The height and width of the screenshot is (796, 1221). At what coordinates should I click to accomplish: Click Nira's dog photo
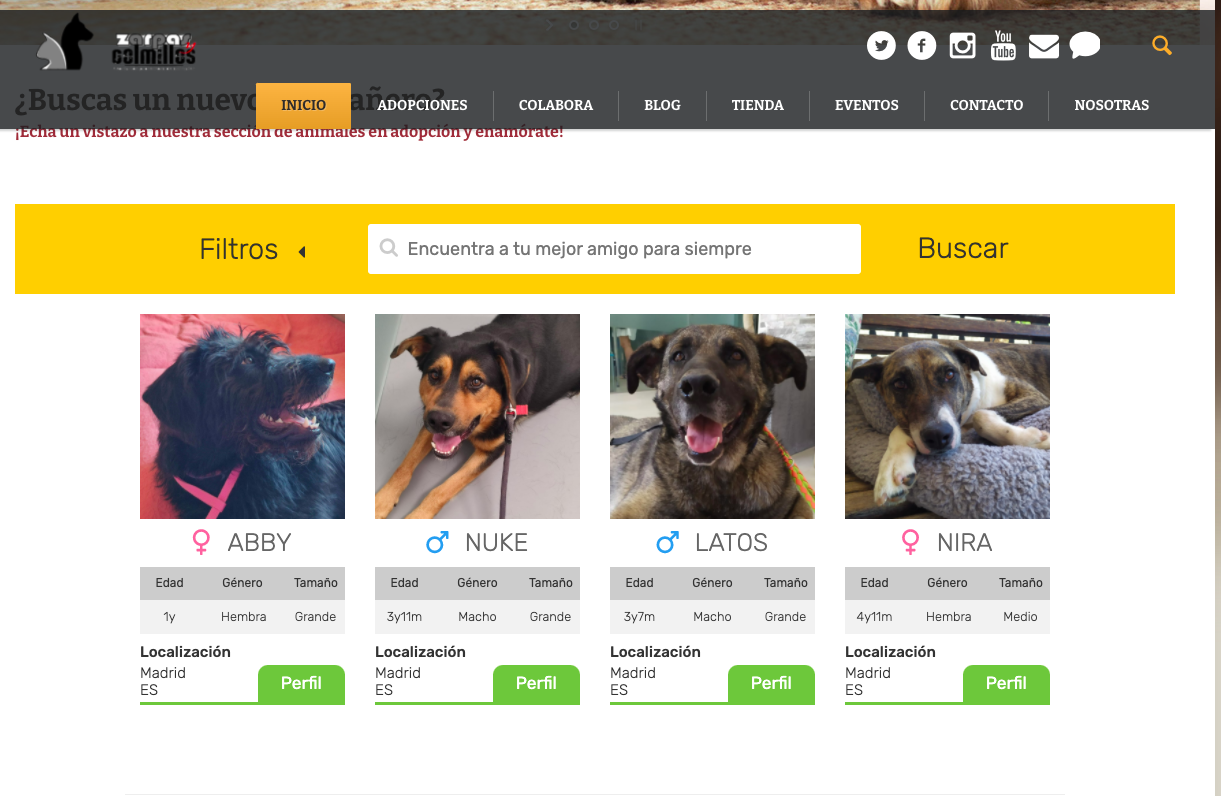pos(947,416)
